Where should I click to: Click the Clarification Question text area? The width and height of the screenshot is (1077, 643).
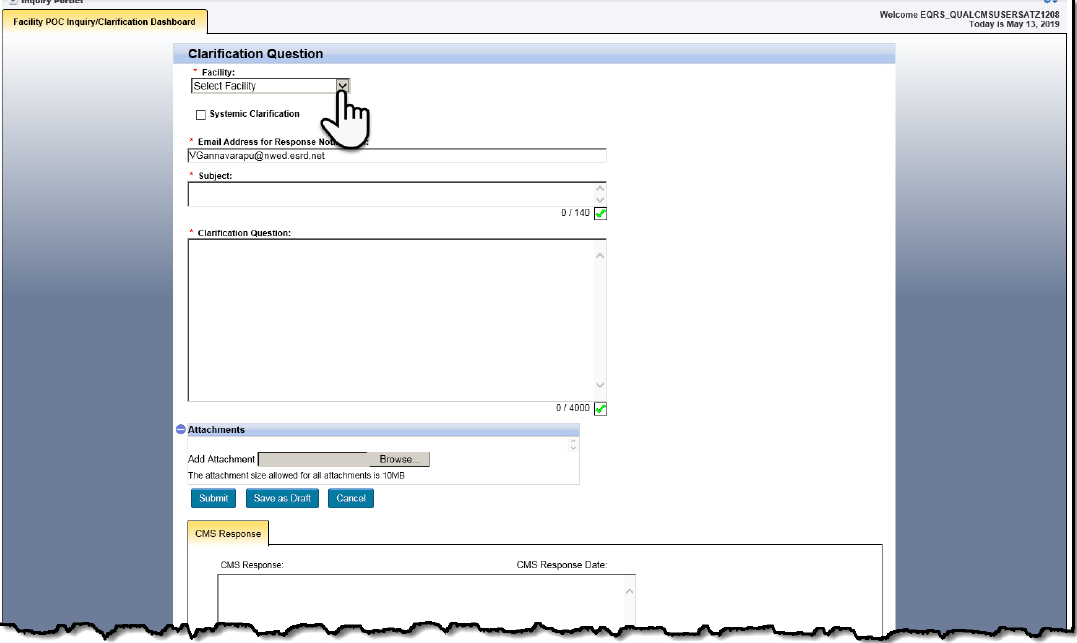click(x=397, y=320)
